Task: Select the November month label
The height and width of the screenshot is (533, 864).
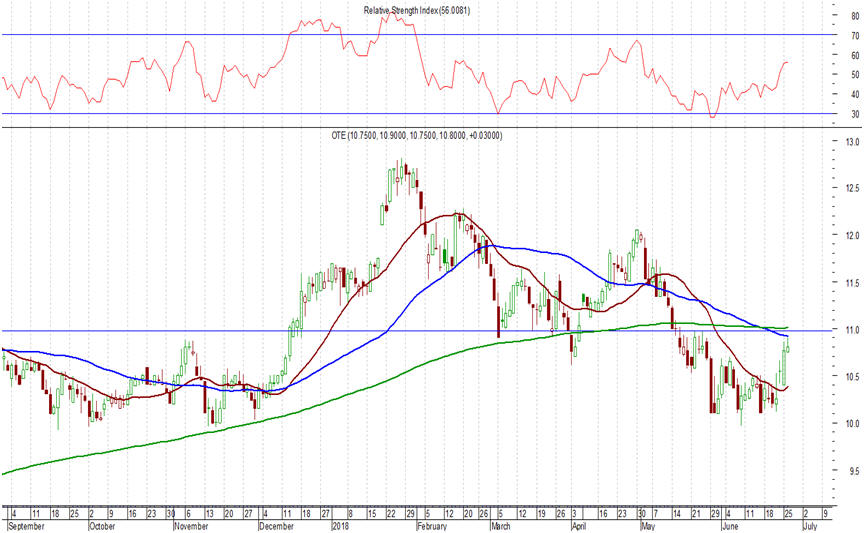Action: (x=191, y=526)
